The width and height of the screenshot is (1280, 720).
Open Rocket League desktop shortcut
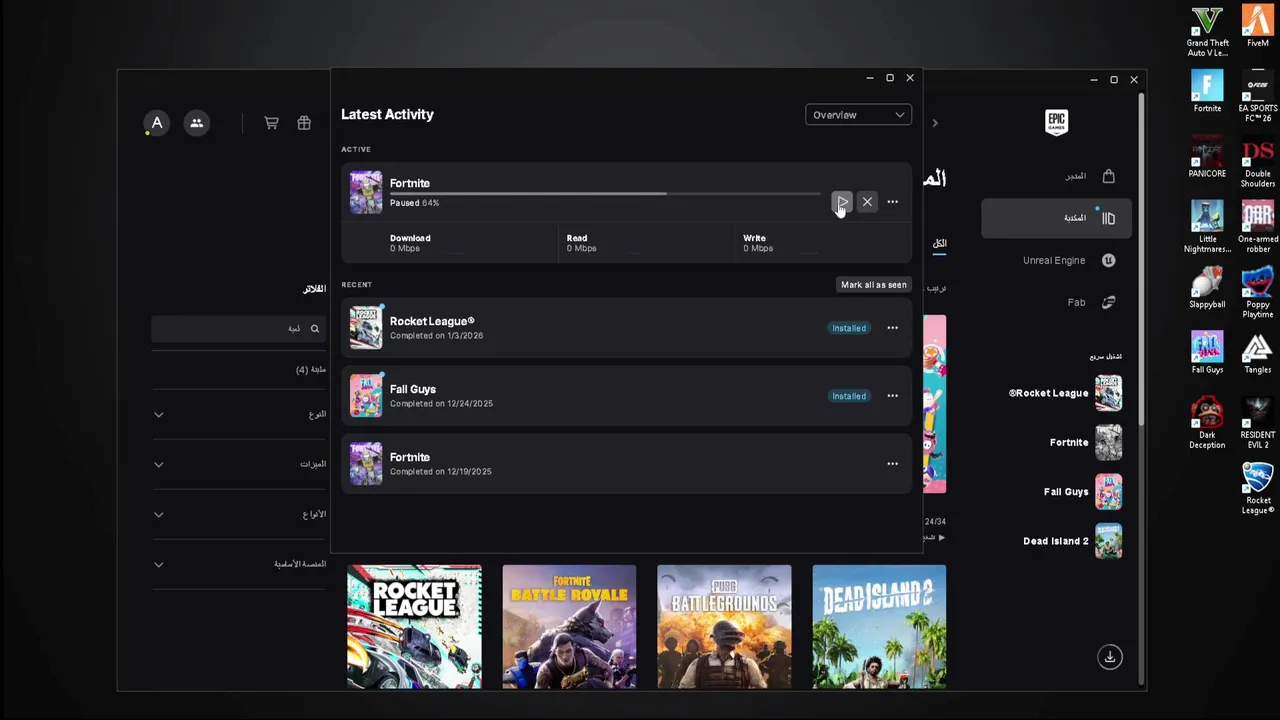coord(1257,488)
